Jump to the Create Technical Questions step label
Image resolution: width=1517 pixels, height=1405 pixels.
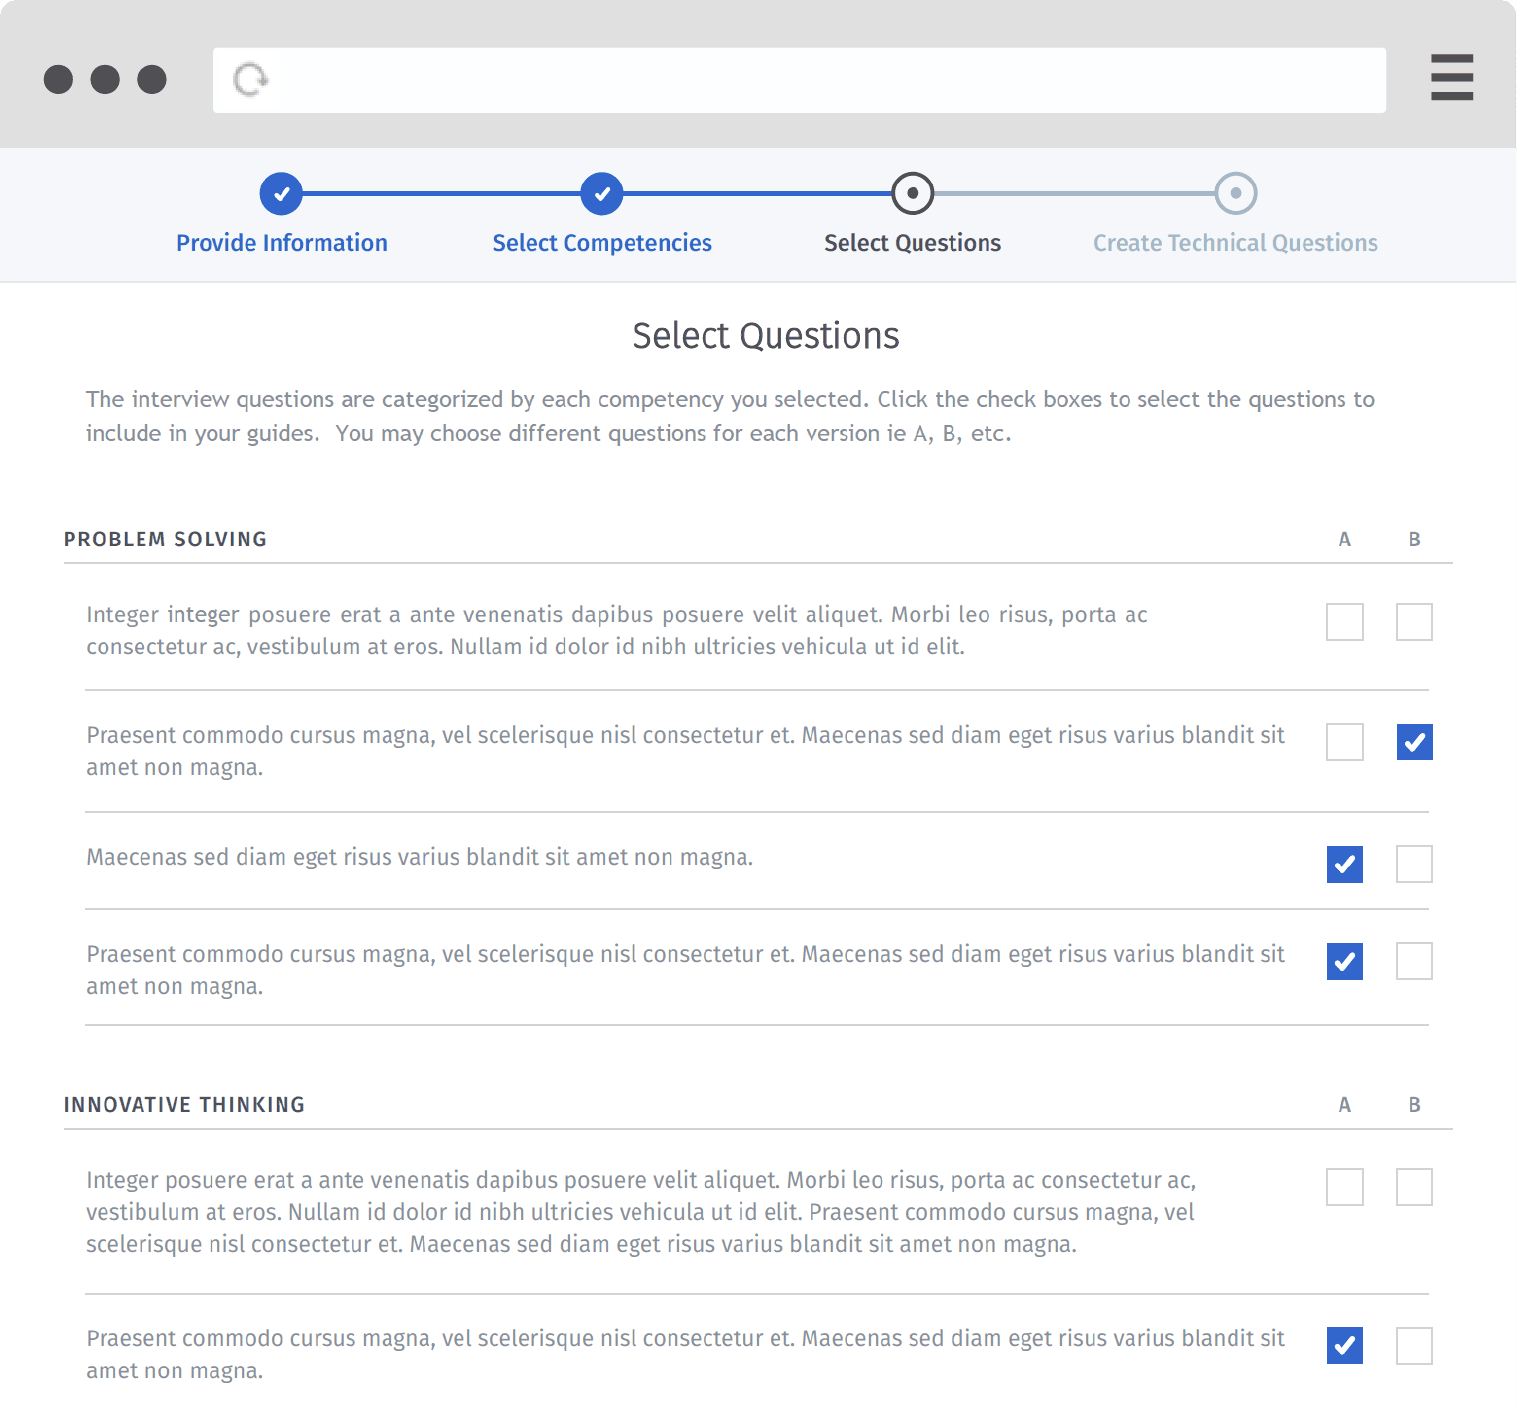pos(1235,243)
